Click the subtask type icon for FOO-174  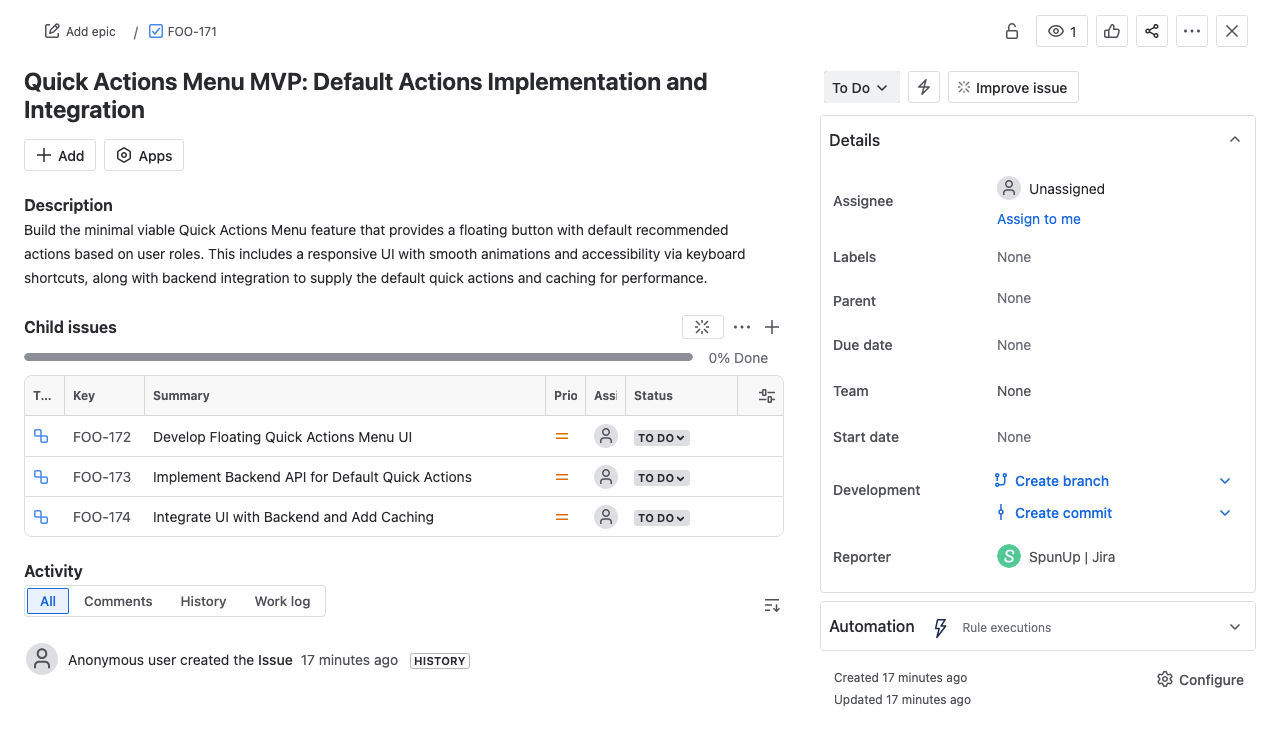coord(41,516)
